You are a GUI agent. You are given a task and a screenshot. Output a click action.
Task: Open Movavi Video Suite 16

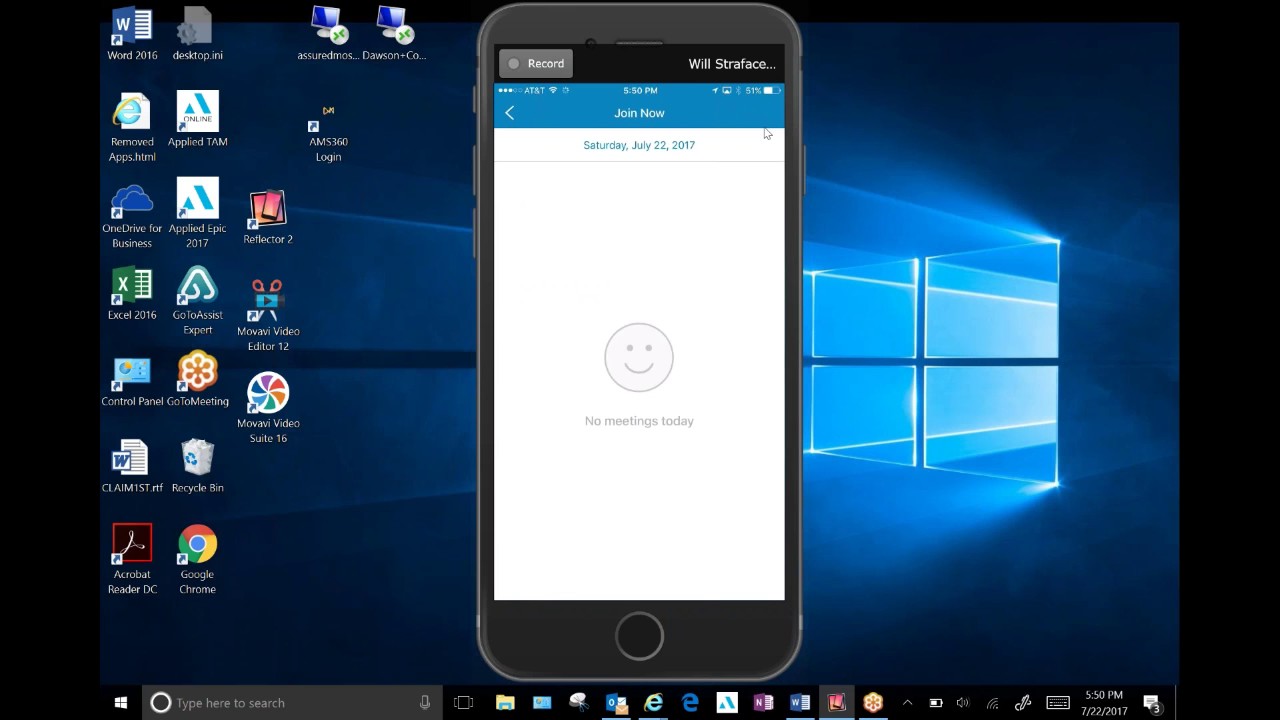(268, 408)
